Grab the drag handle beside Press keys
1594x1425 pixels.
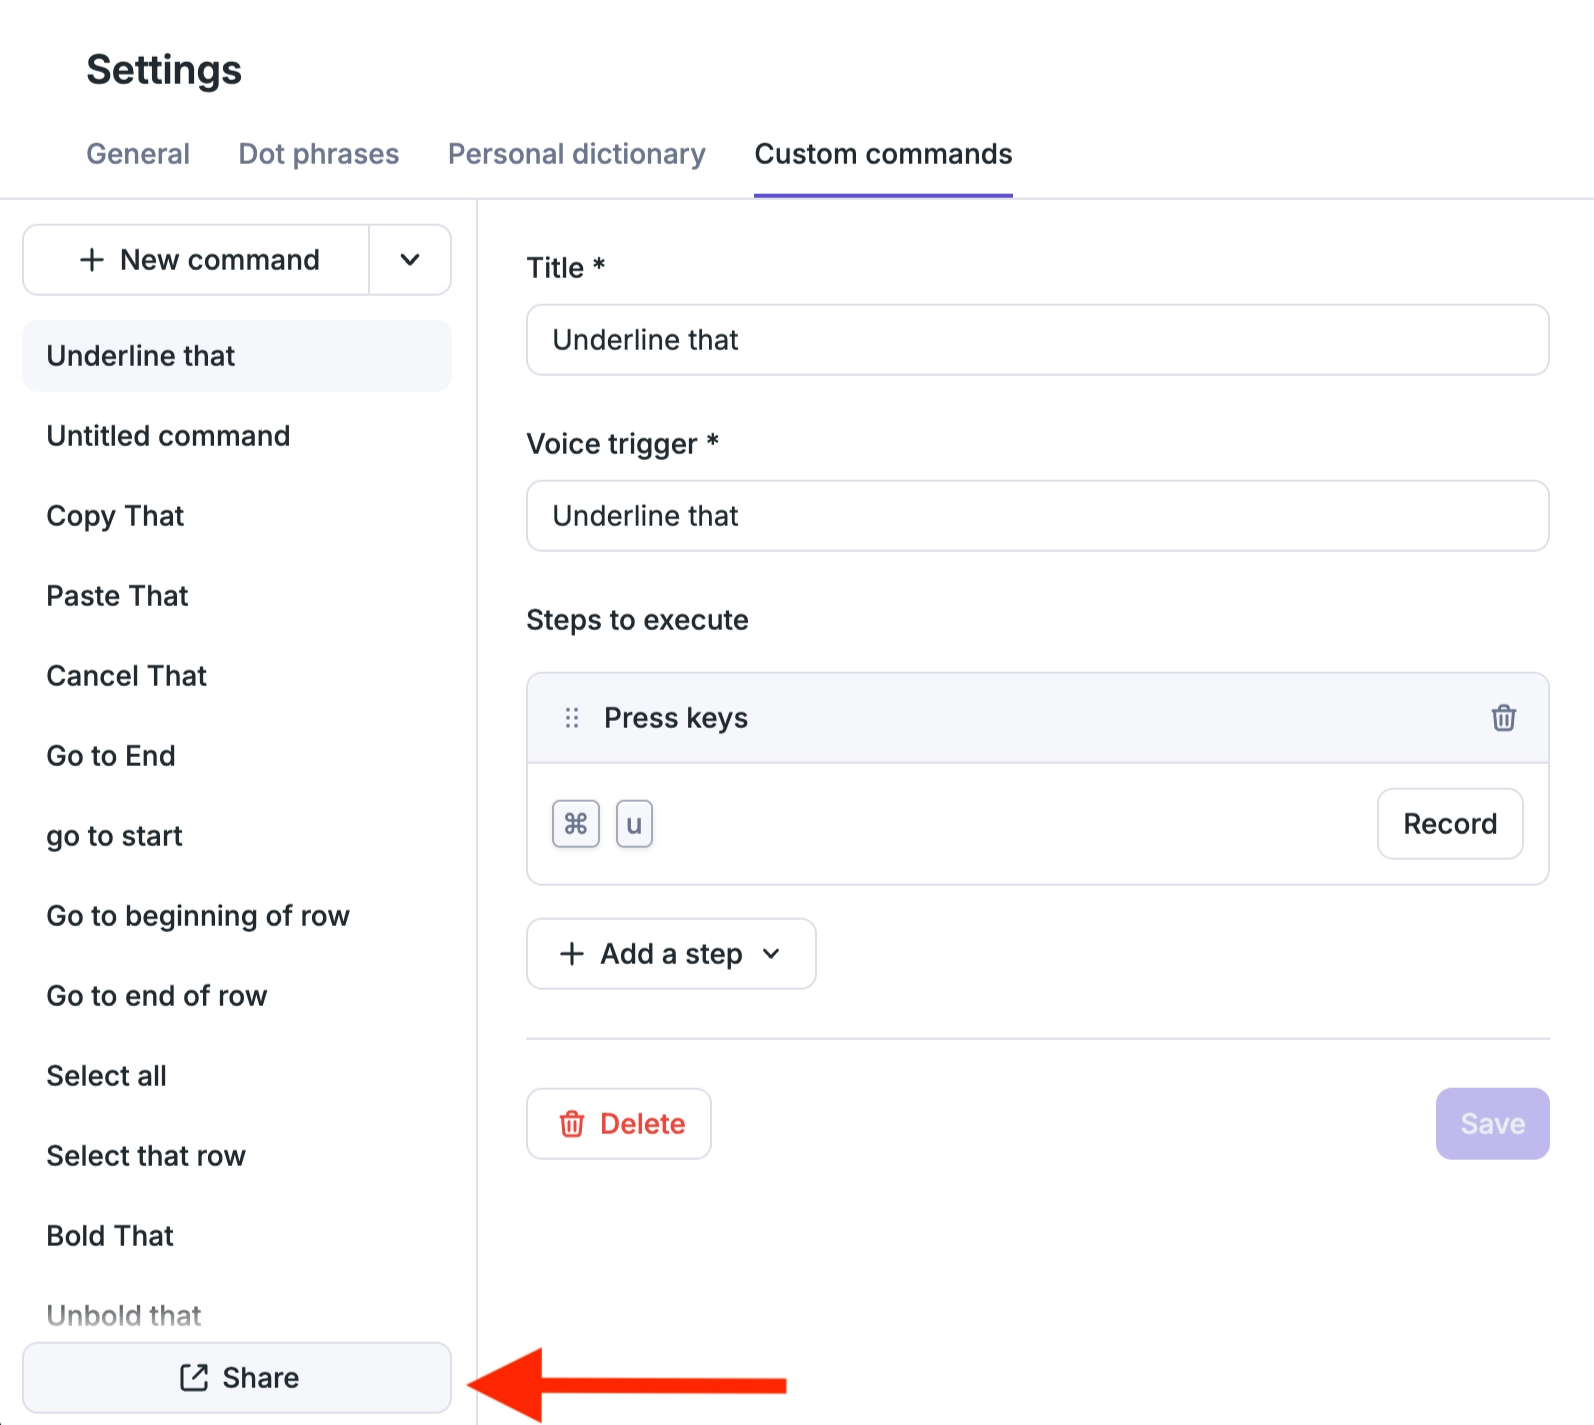[572, 718]
